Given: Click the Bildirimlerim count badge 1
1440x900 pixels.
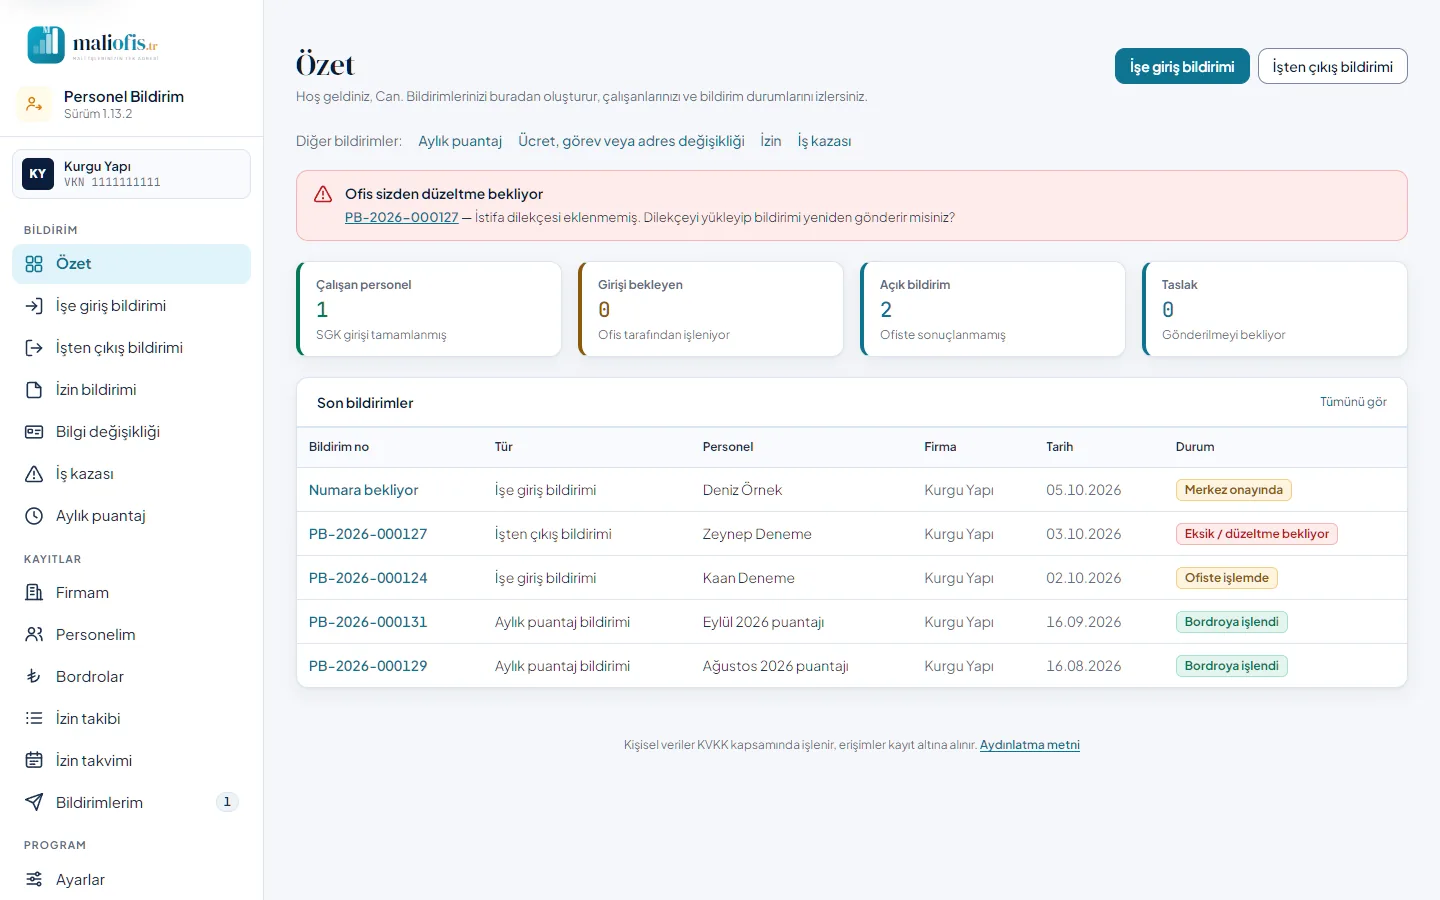Looking at the screenshot, I should (227, 802).
